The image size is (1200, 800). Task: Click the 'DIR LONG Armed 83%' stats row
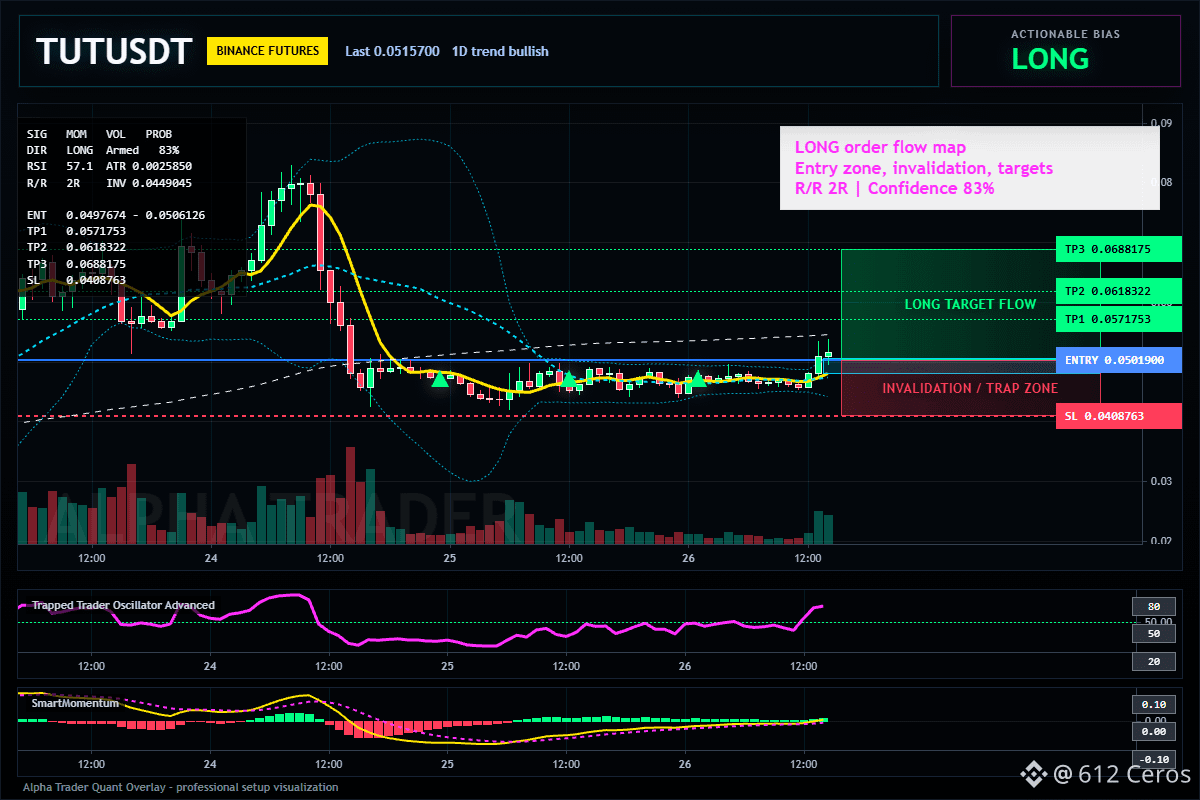tap(103, 149)
